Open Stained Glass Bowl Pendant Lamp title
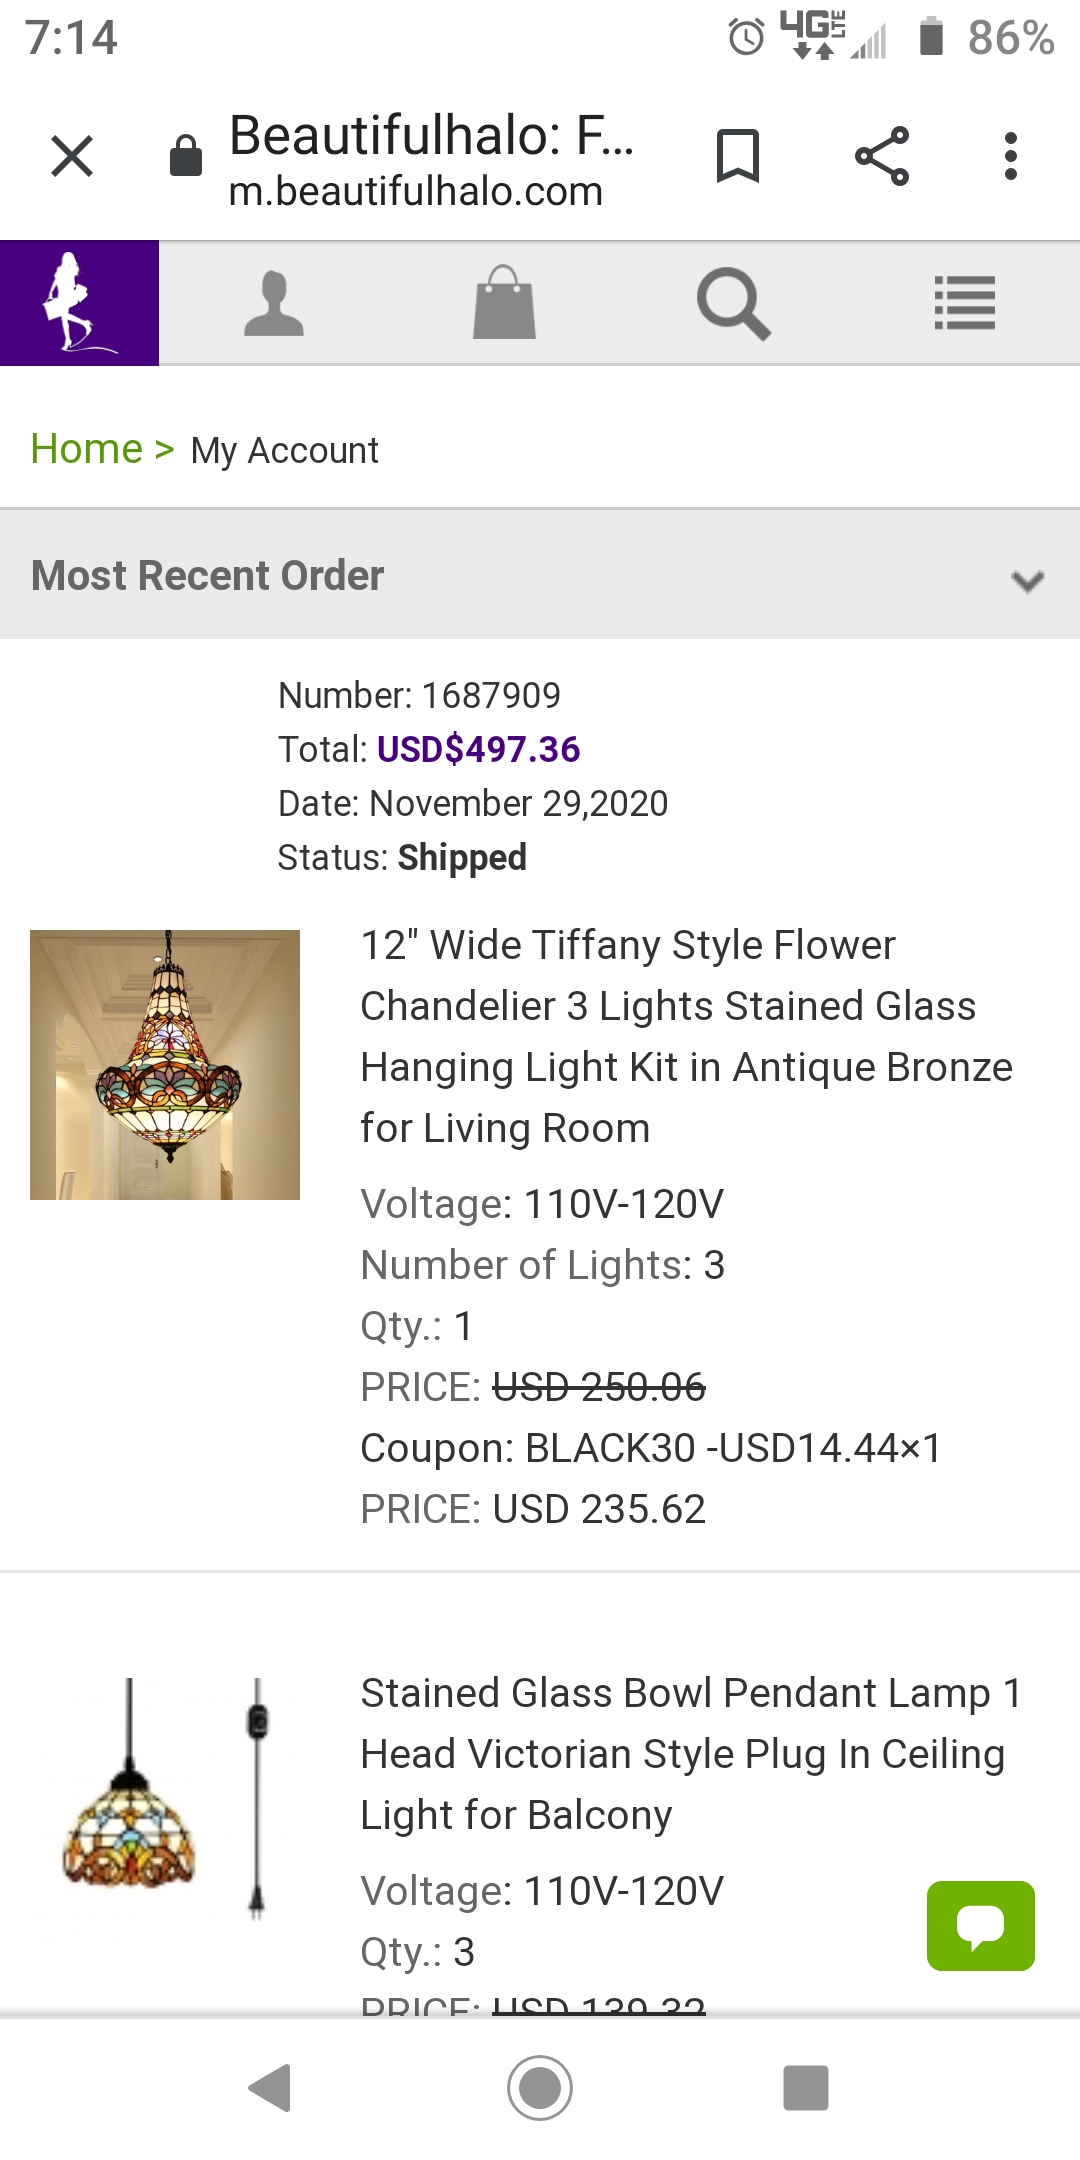Screen dimensions: 1080x2160 coord(690,1754)
